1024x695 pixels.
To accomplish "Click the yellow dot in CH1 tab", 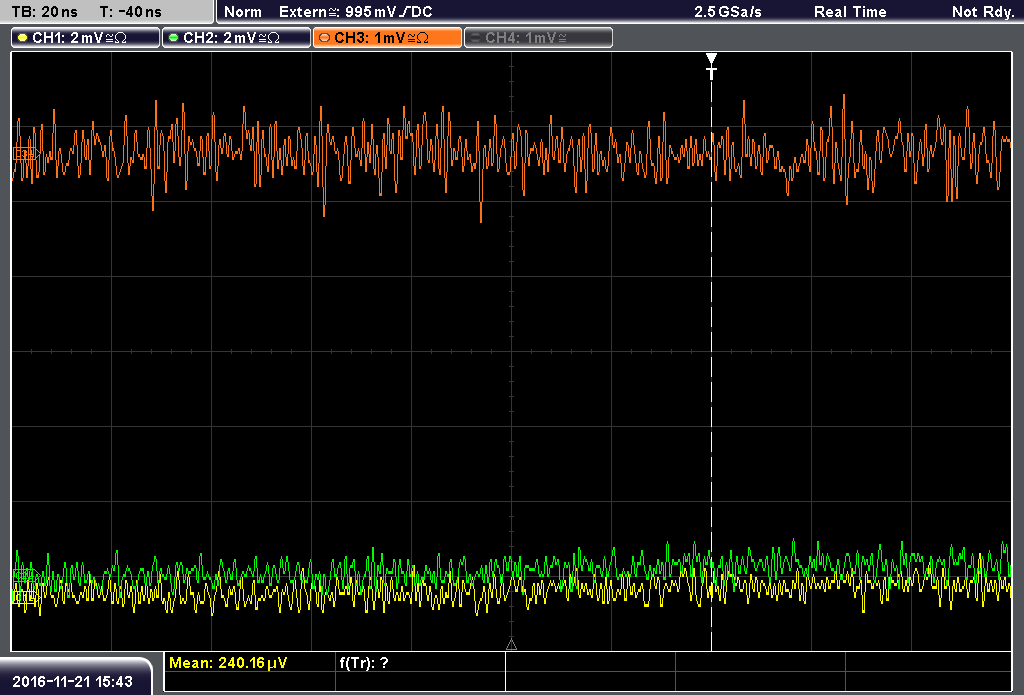I will click(22, 38).
